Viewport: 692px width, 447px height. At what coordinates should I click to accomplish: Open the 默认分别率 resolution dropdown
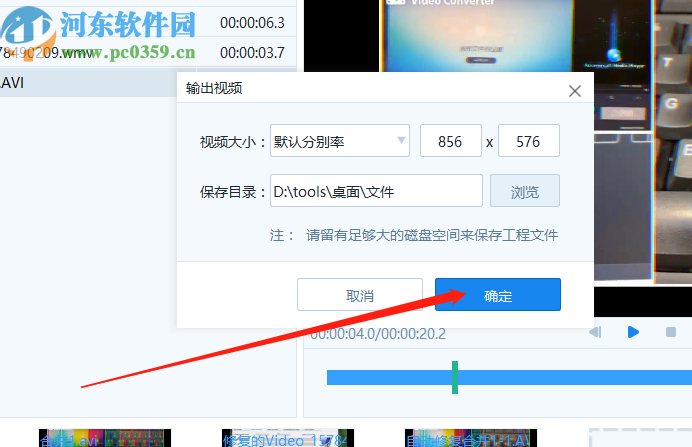pos(340,141)
